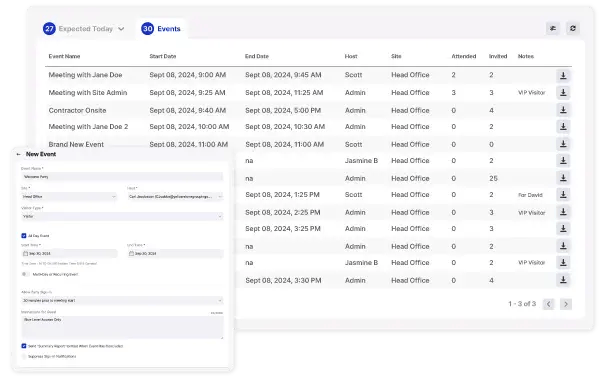600x376 pixels.
Task: Open the Host dropdown in New Event
Action: pos(175,197)
